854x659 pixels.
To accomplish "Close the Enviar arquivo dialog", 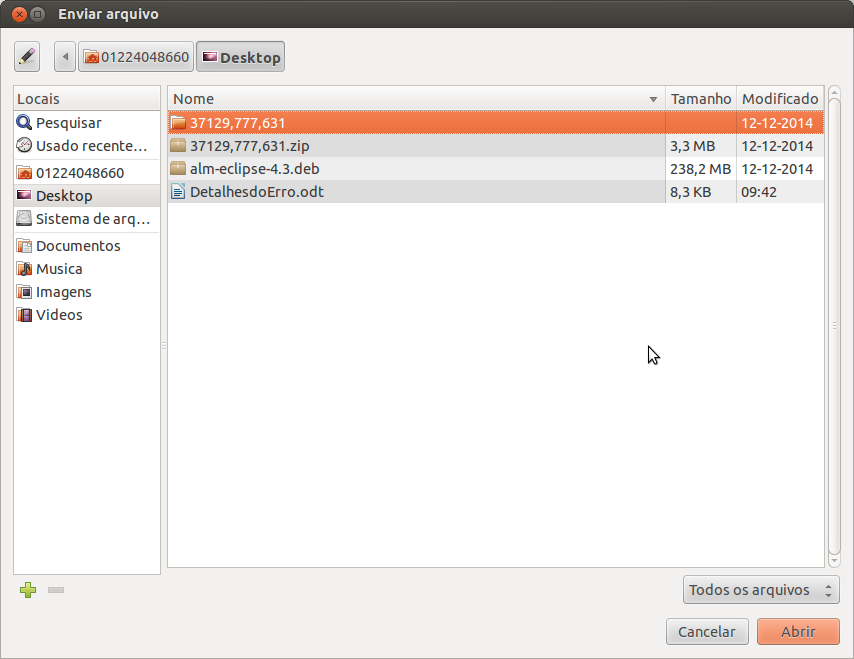I will click(x=19, y=14).
